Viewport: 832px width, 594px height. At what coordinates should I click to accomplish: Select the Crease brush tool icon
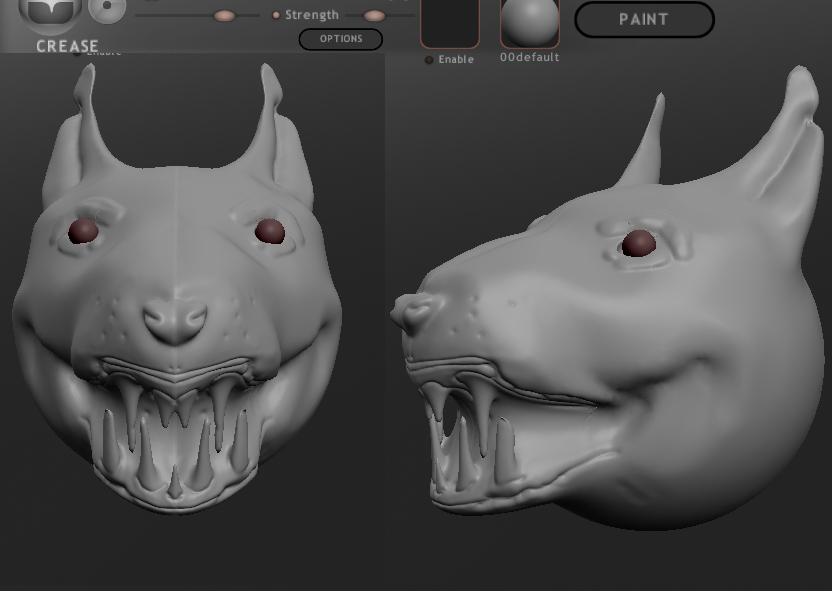click(x=51, y=12)
